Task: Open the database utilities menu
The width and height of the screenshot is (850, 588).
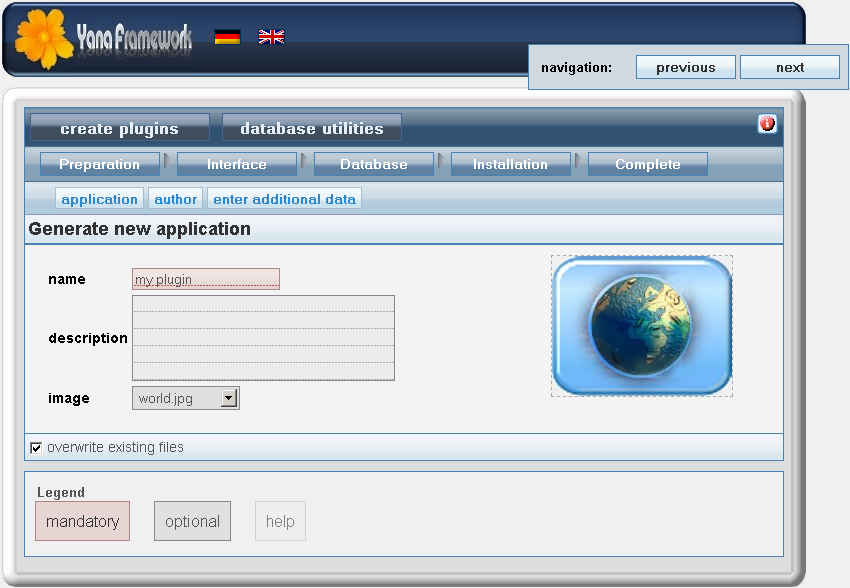Action: (312, 128)
